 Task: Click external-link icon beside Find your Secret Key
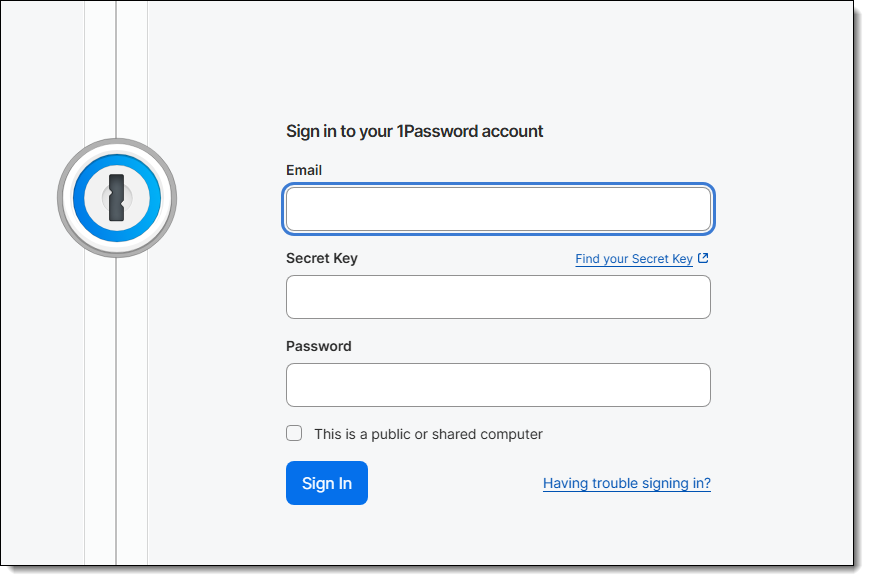(x=703, y=258)
